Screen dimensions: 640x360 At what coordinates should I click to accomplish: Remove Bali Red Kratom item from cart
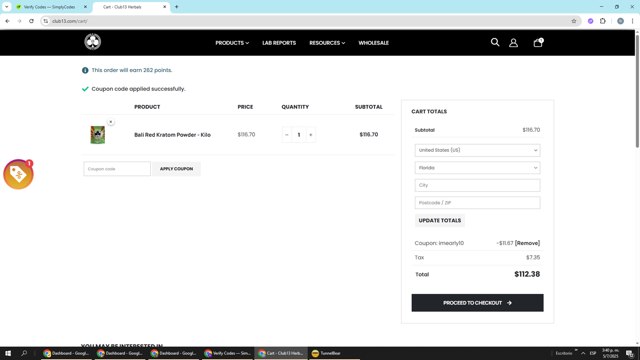(x=111, y=122)
